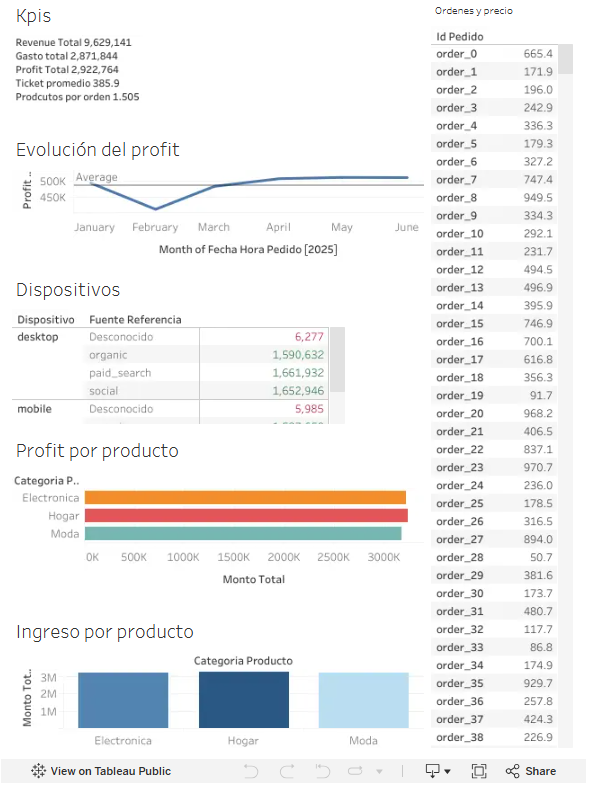The height and width of the screenshot is (787, 590).
Task: Click the Refresh data icon
Action: (355, 771)
